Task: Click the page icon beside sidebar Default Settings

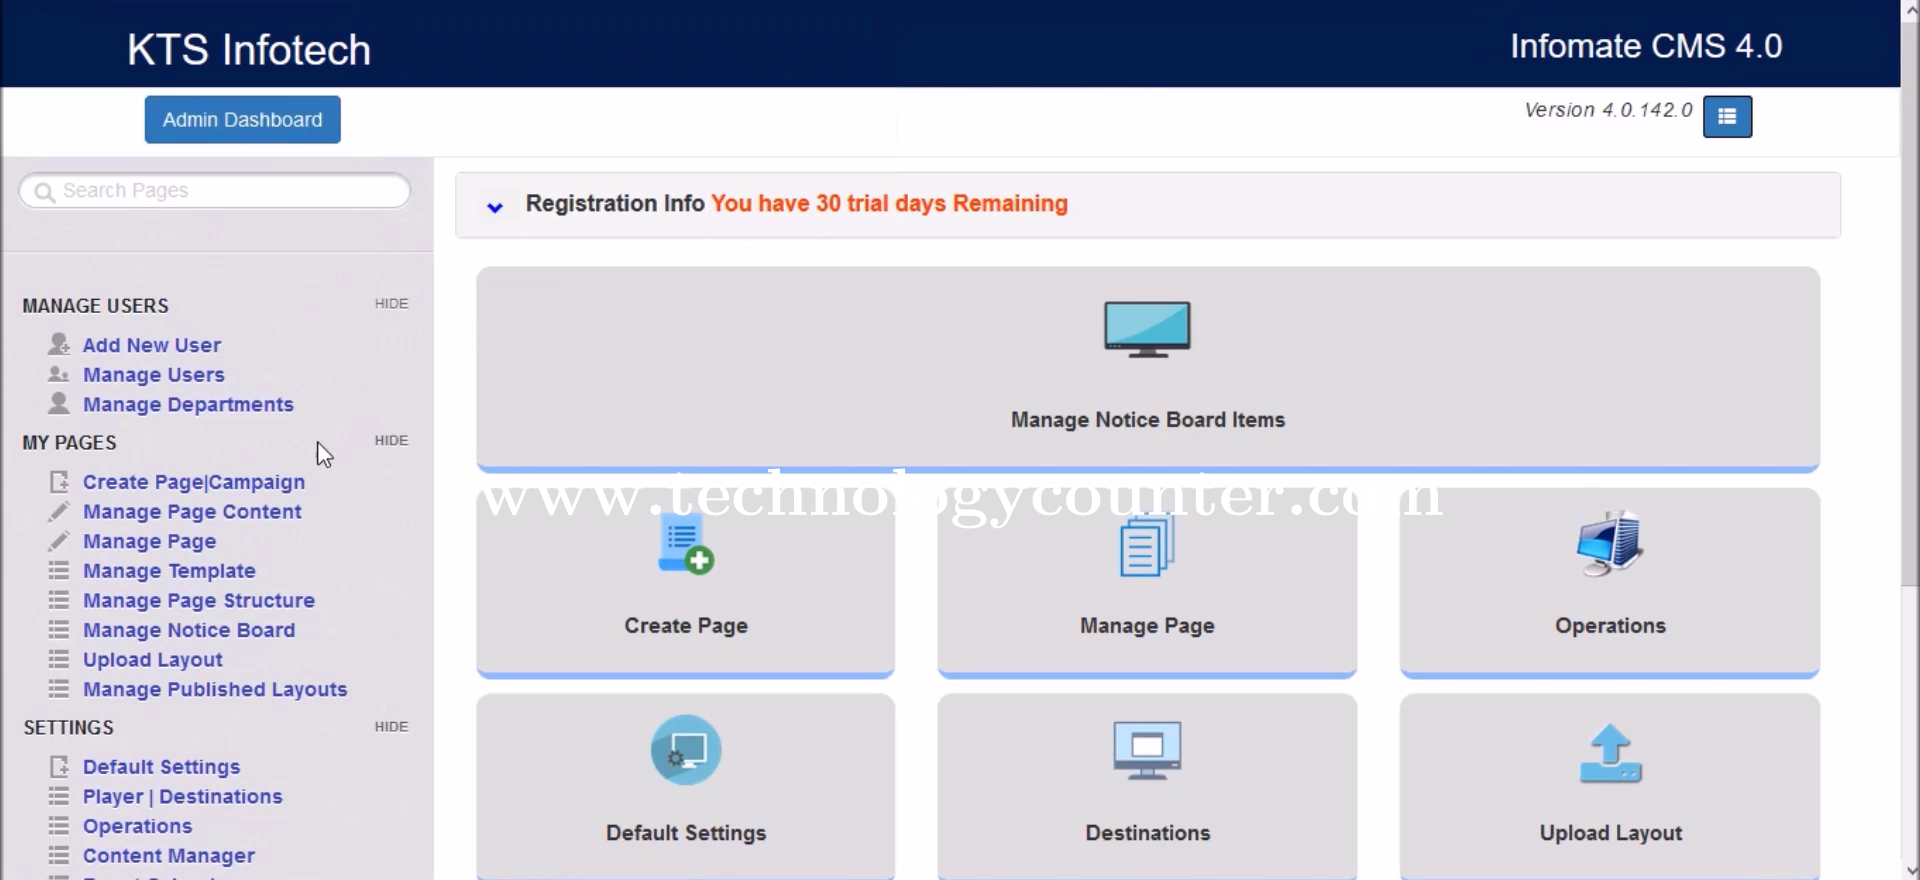Action: click(59, 766)
